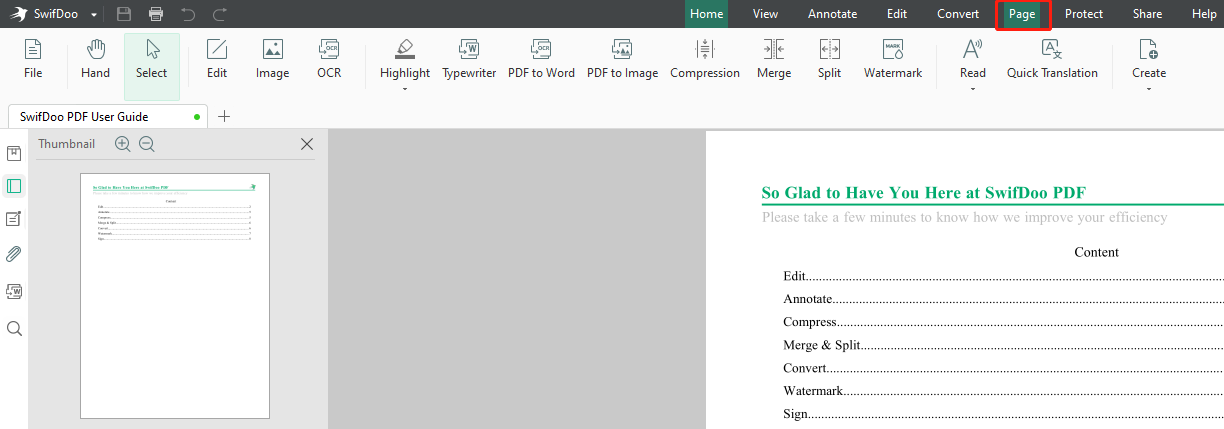Click the 'So Glad to Have You Here' heading
The image size is (1224, 429).
point(923,193)
